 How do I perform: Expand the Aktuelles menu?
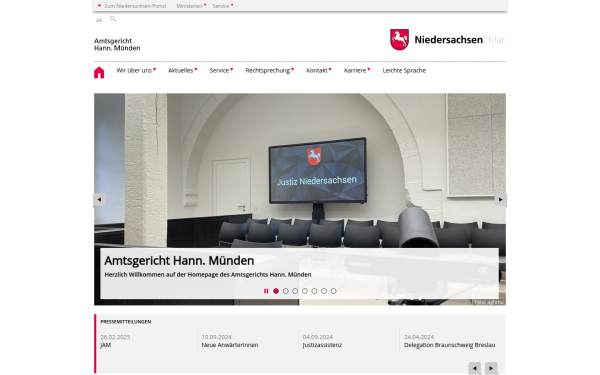(x=183, y=70)
